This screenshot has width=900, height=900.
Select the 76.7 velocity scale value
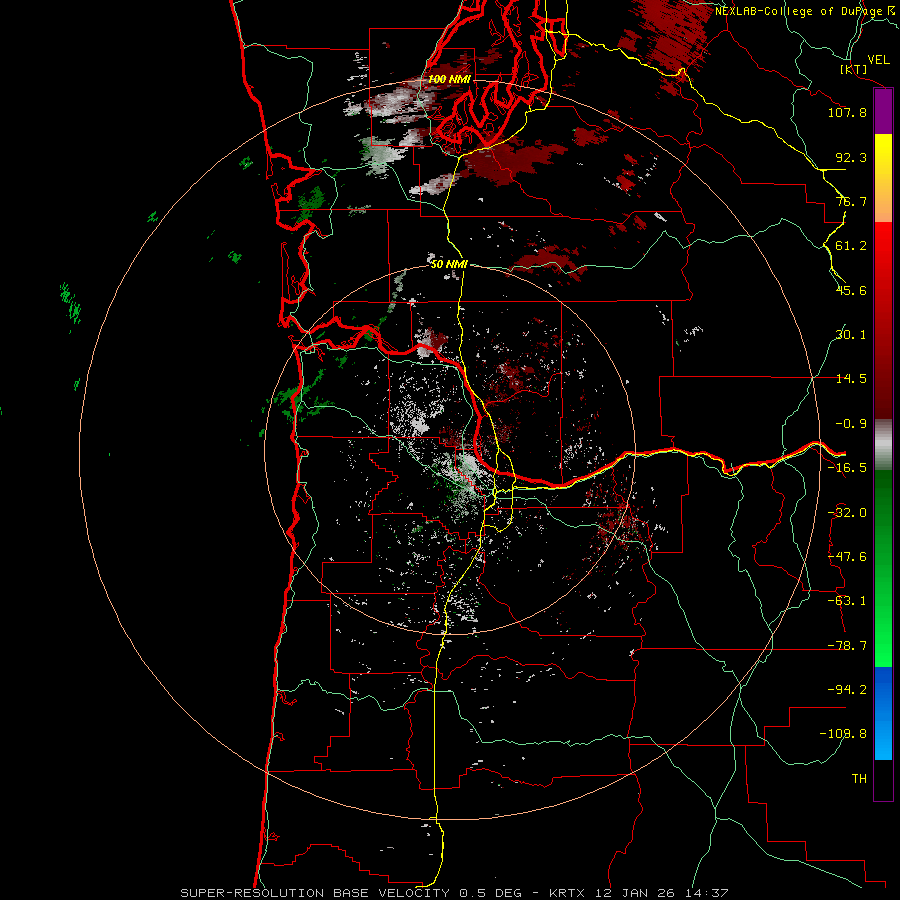coord(851,201)
